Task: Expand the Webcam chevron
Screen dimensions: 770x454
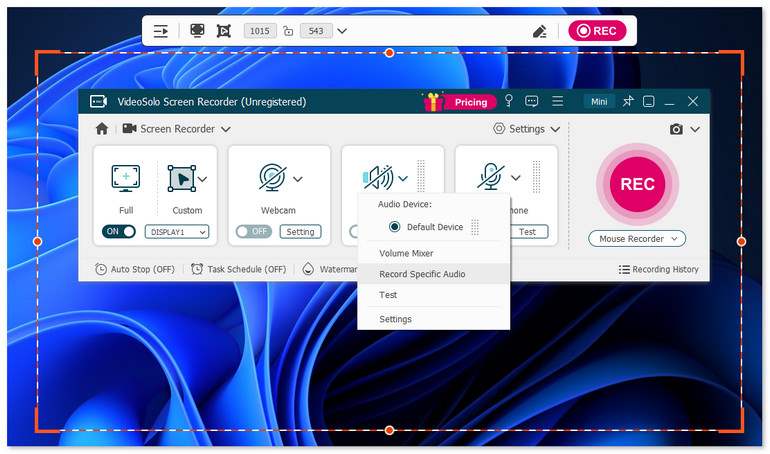Action: pos(298,179)
